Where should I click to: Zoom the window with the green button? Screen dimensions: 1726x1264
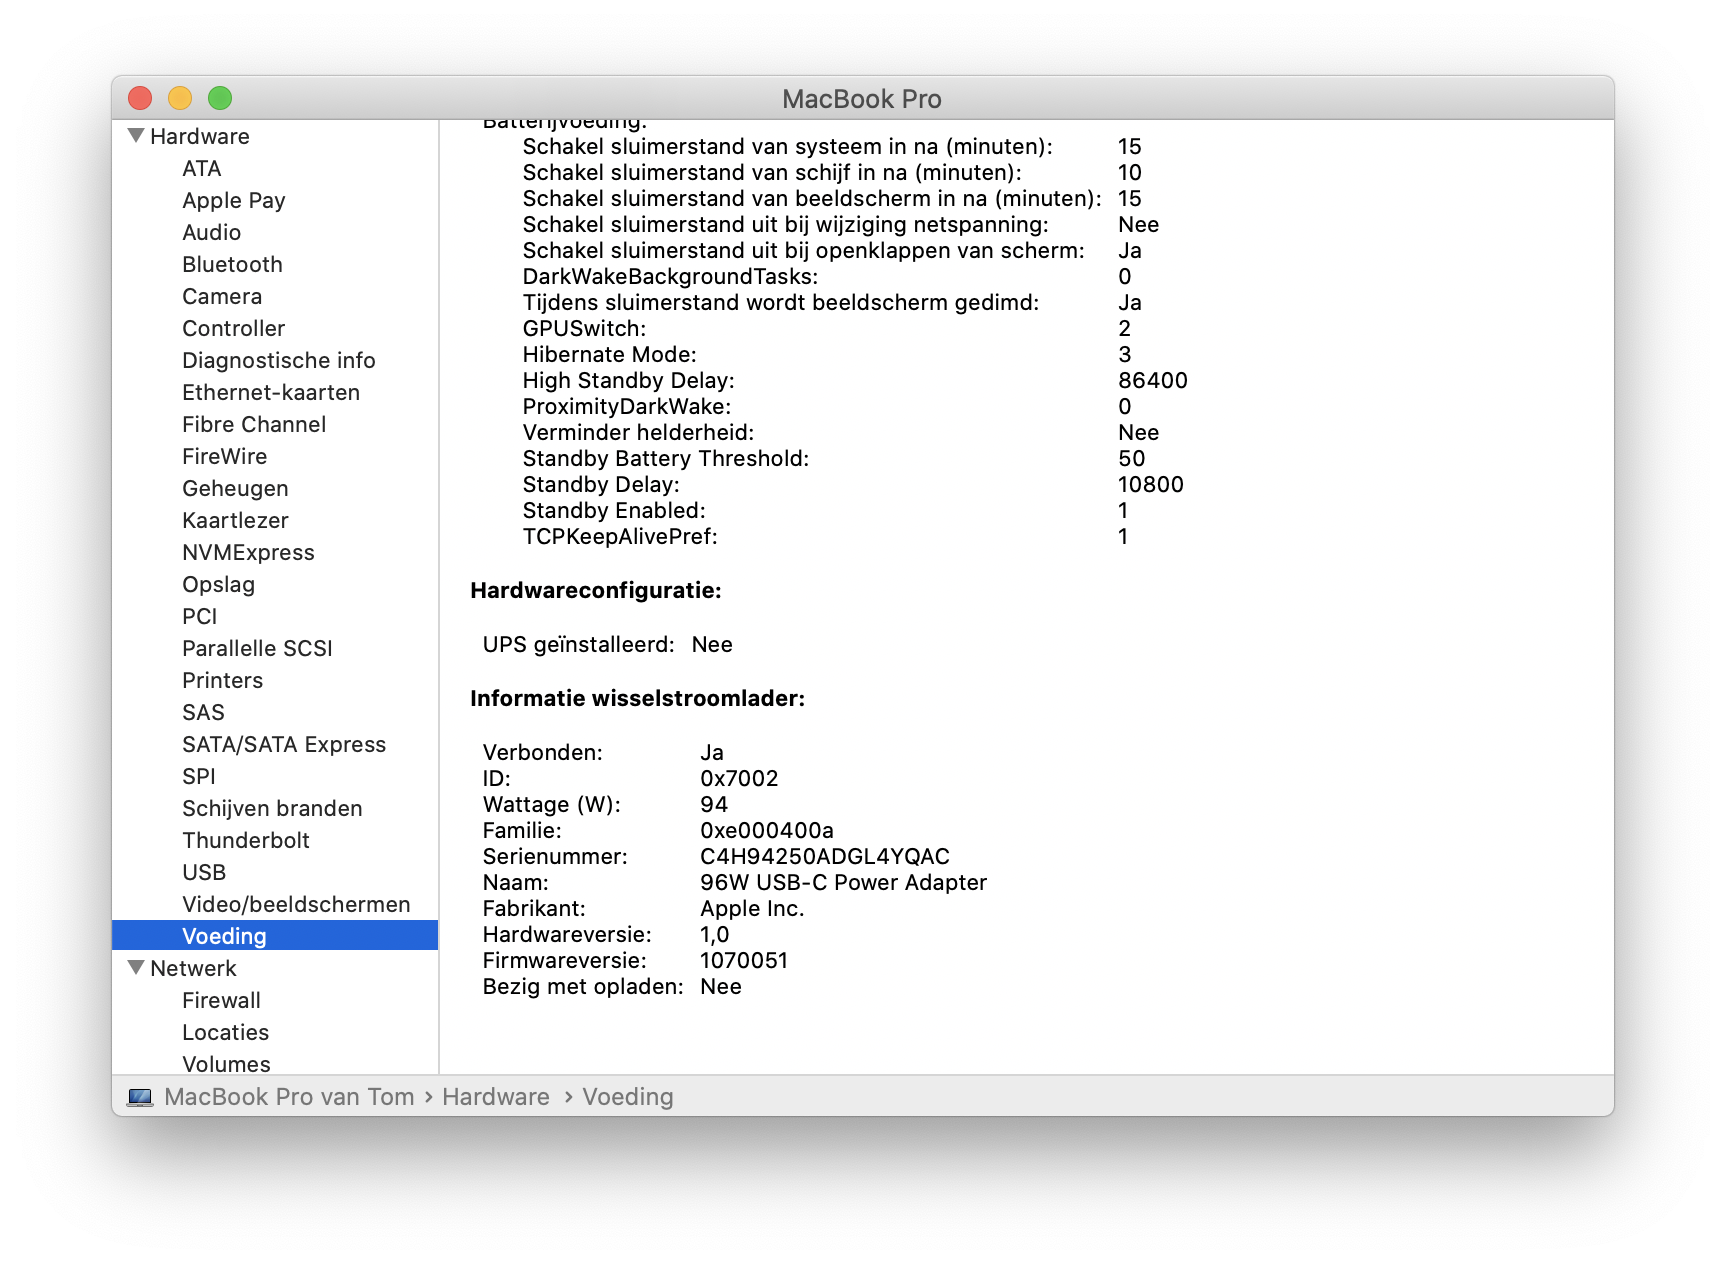(220, 98)
